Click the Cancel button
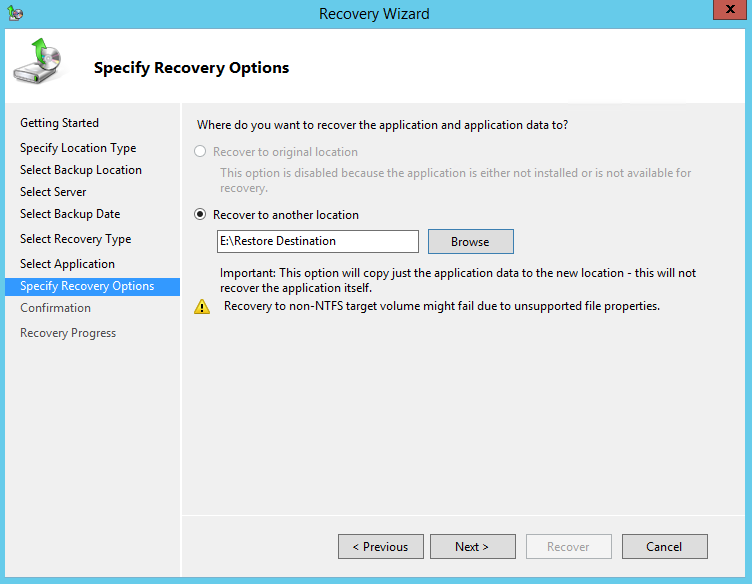This screenshot has width=752, height=584. click(664, 547)
